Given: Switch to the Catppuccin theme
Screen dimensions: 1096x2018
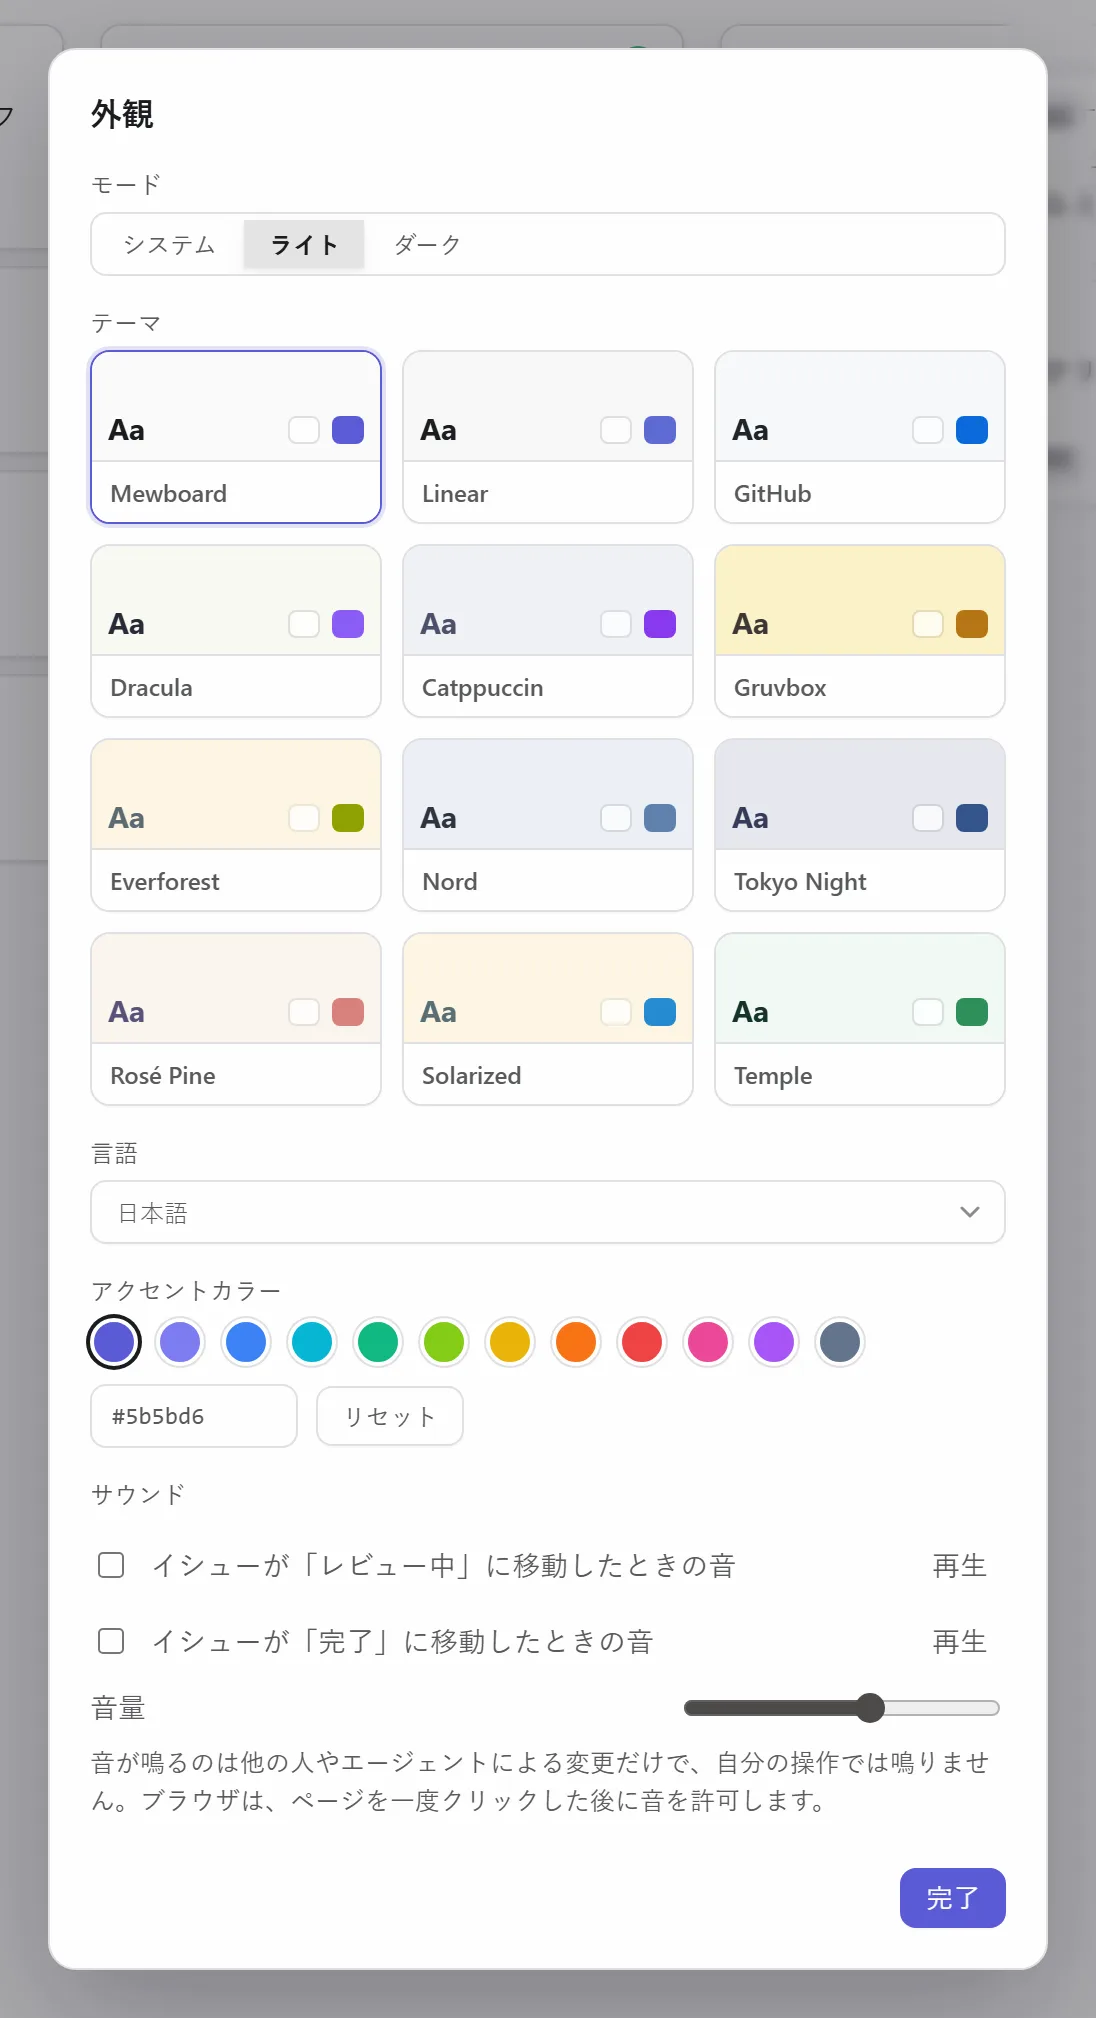Looking at the screenshot, I should (548, 631).
